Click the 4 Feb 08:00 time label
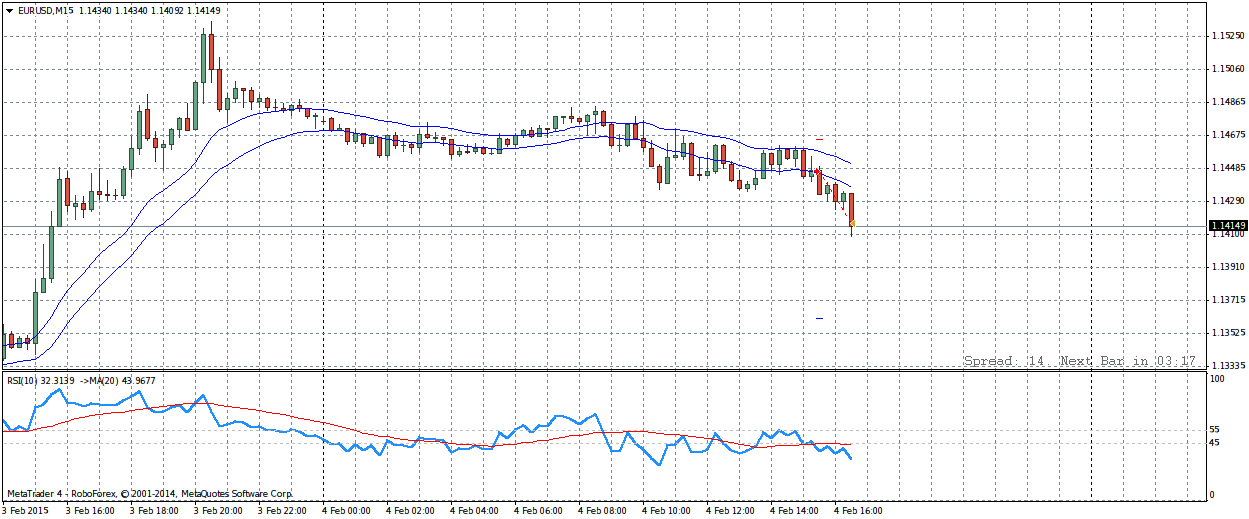The image size is (1249, 519). pyautogui.click(x=602, y=511)
